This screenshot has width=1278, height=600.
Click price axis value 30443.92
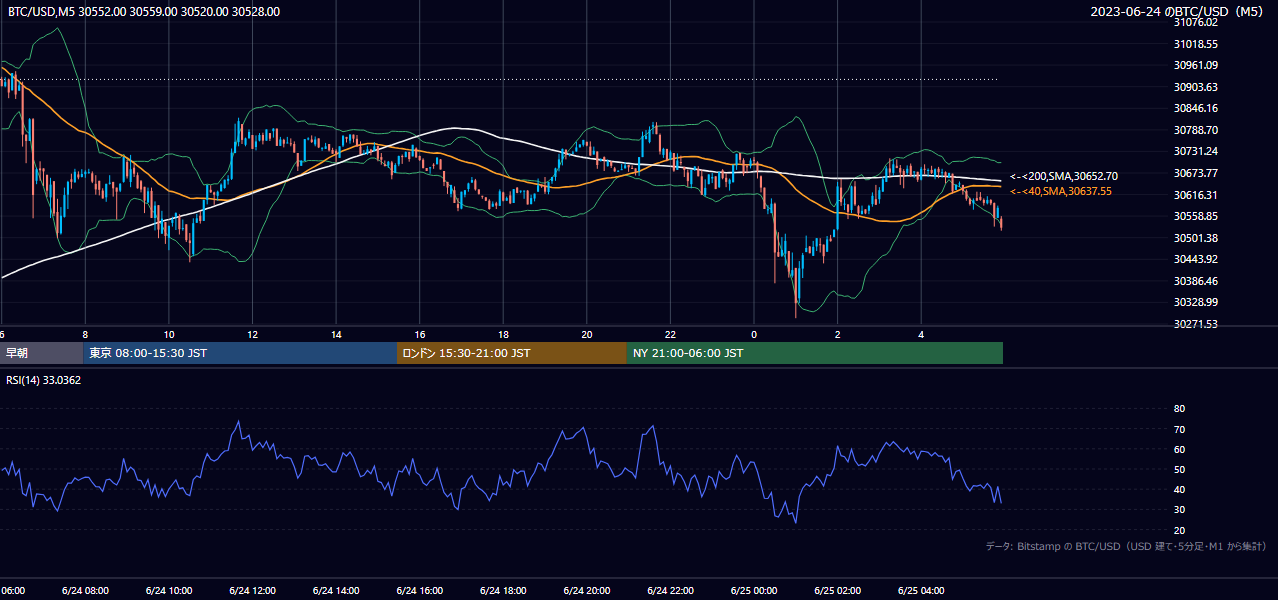1195,259
